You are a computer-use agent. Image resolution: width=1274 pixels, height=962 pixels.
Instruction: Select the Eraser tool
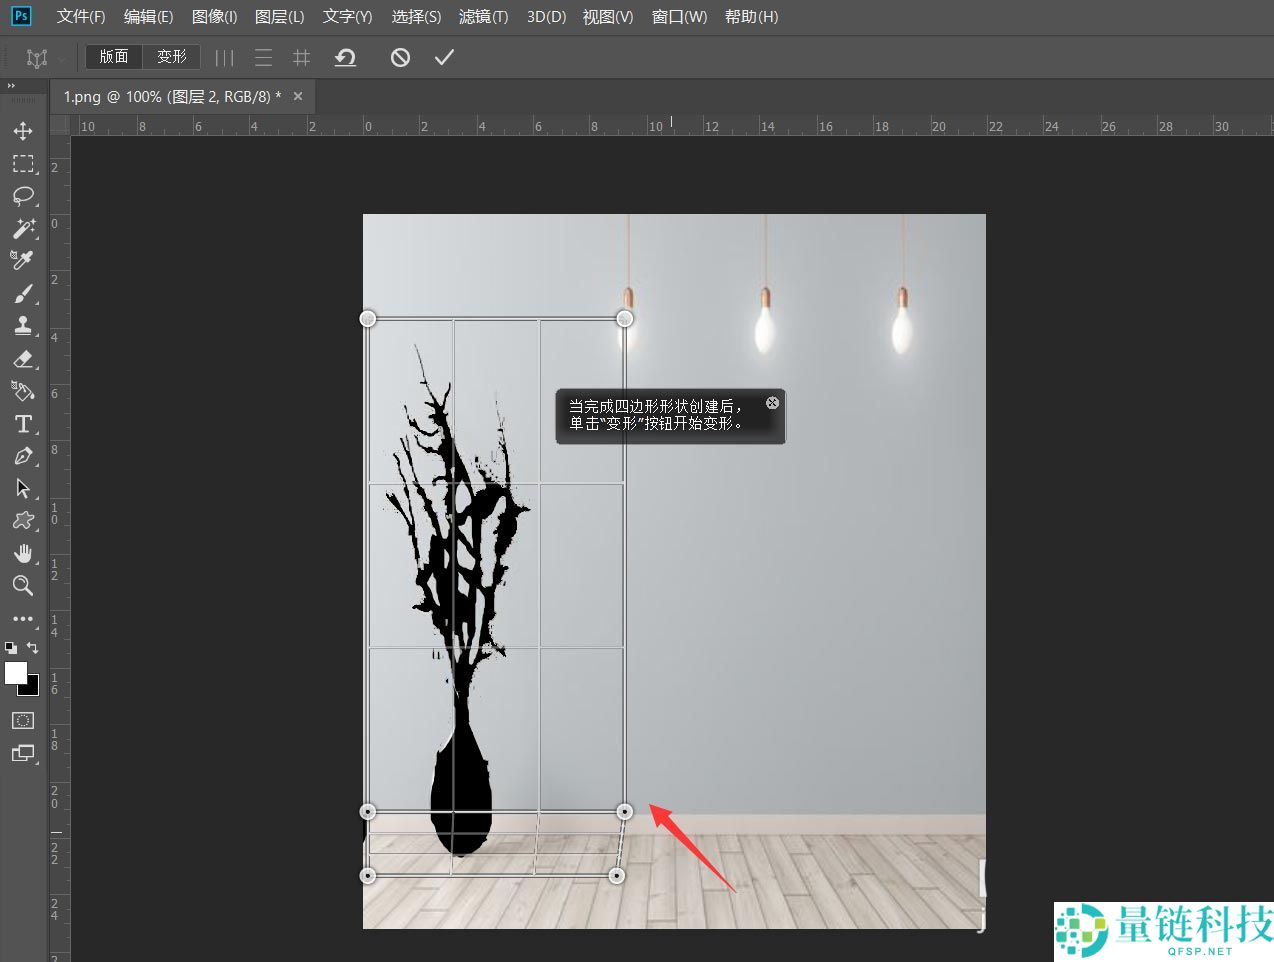pos(23,358)
